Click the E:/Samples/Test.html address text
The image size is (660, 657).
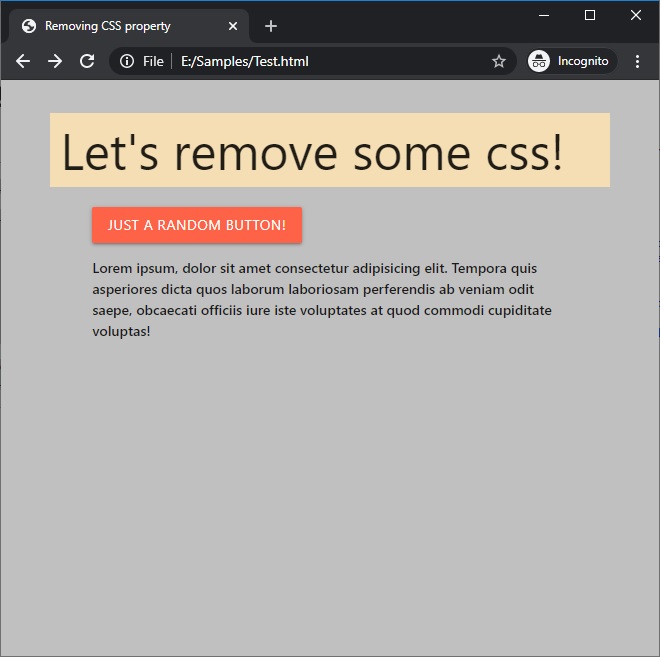click(x=245, y=61)
